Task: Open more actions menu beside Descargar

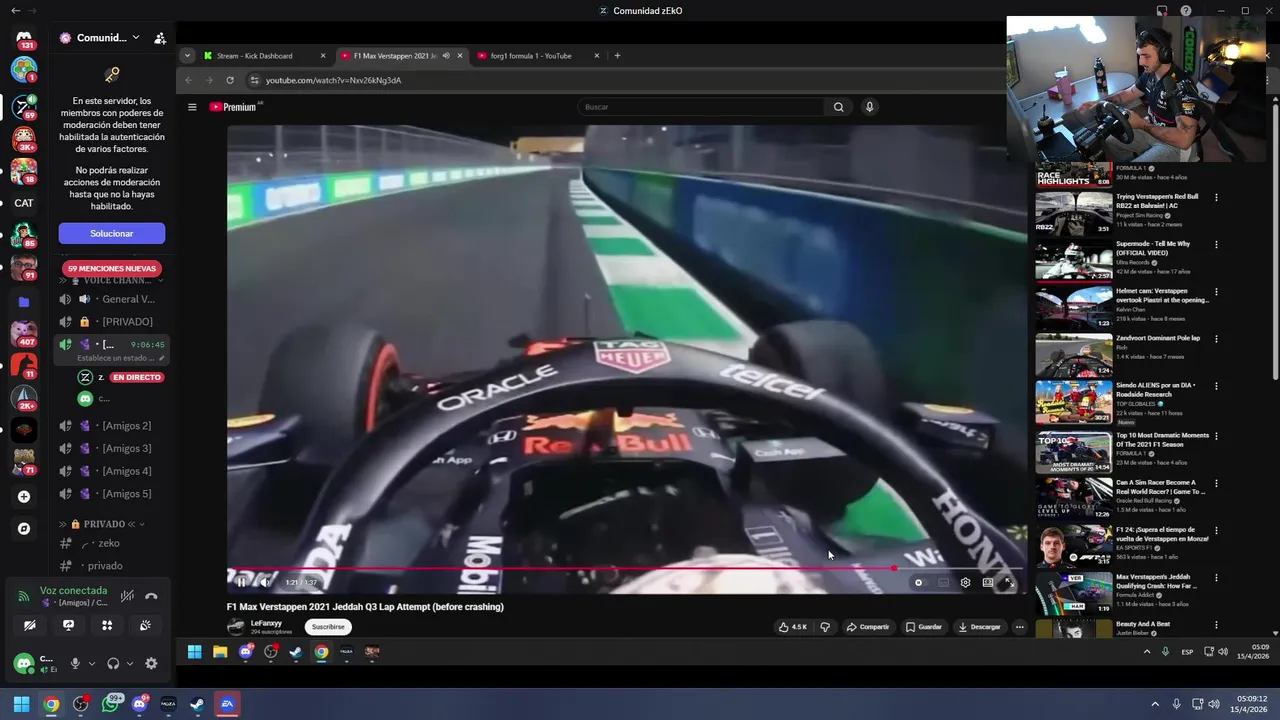Action: tap(1019, 627)
